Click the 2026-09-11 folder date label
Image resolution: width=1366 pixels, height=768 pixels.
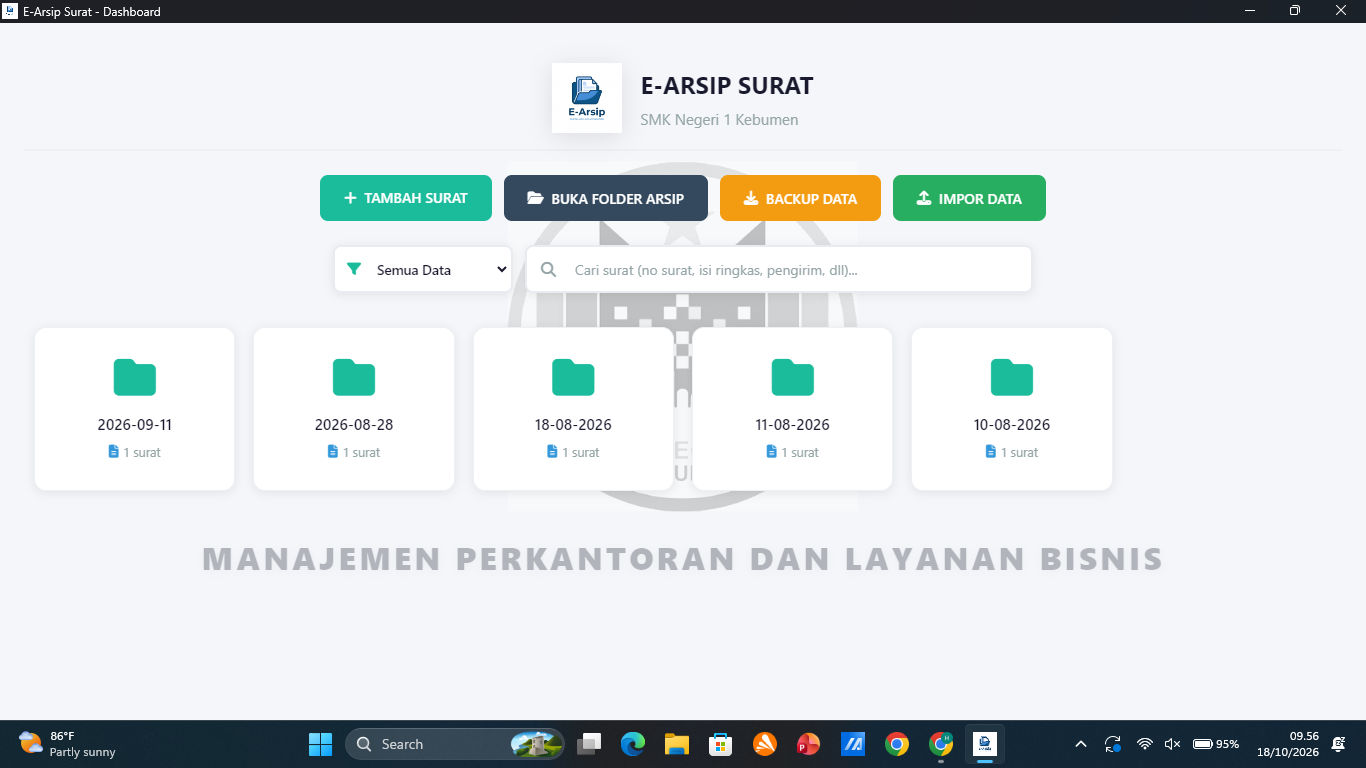pyautogui.click(x=135, y=424)
